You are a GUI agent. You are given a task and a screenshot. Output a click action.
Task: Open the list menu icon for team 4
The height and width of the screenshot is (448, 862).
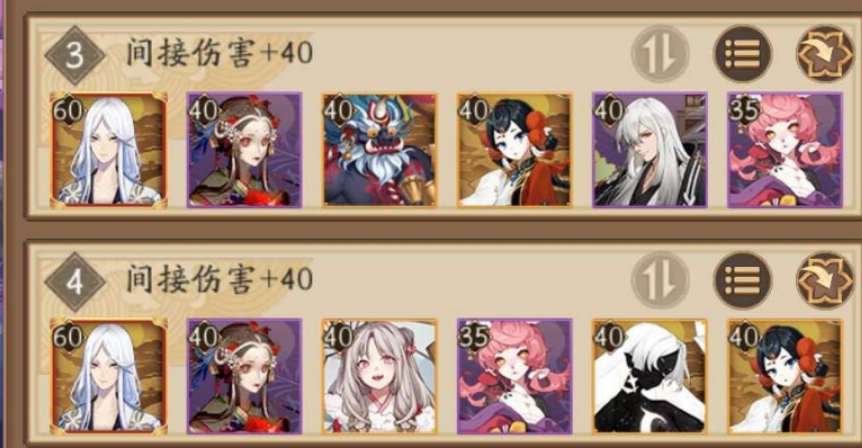pyautogui.click(x=743, y=280)
